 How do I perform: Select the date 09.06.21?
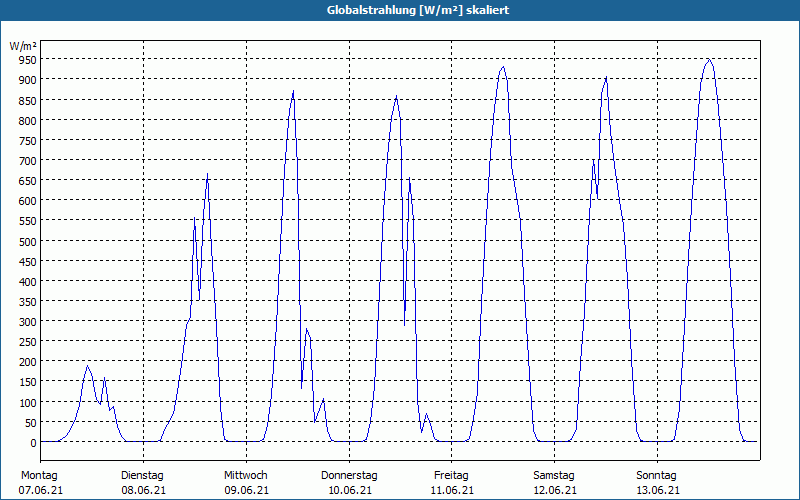pos(246,490)
